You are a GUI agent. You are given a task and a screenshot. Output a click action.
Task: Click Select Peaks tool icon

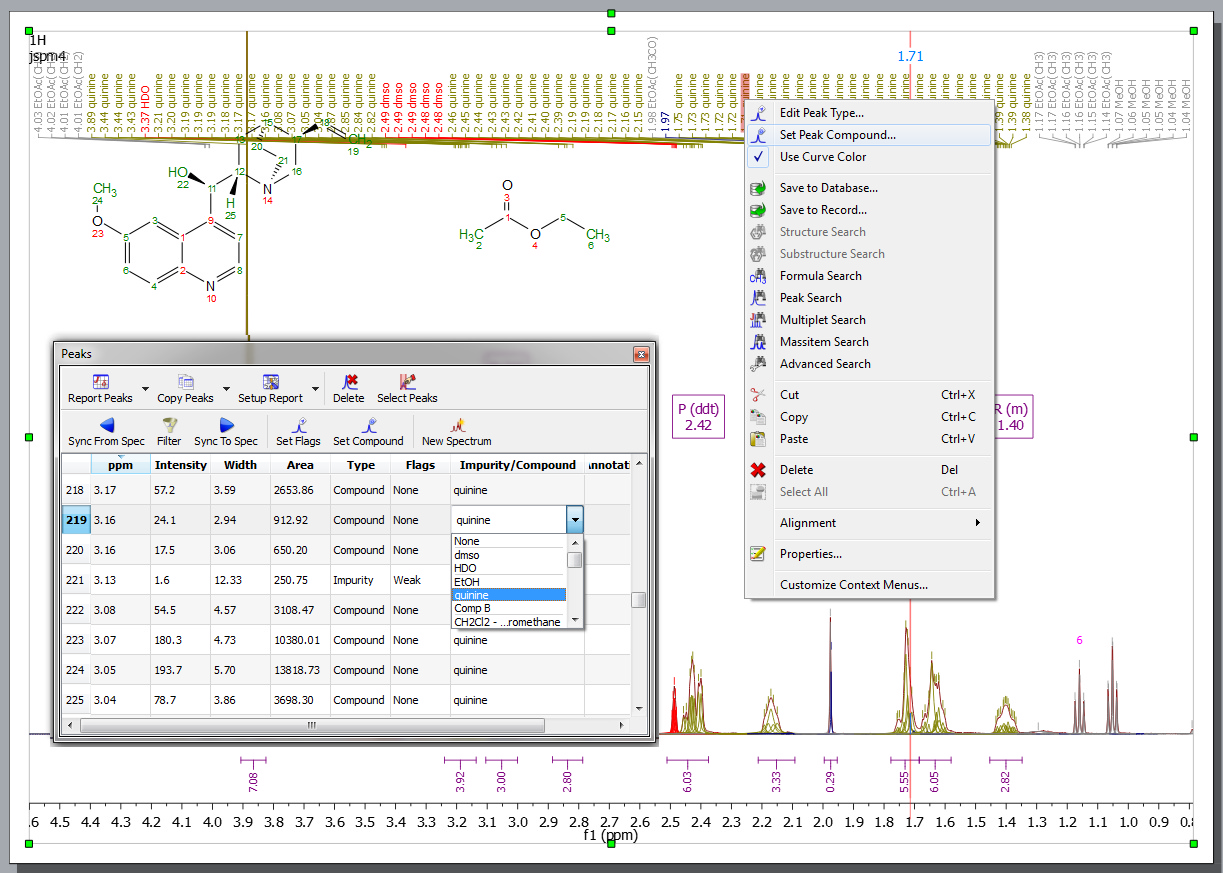[407, 382]
